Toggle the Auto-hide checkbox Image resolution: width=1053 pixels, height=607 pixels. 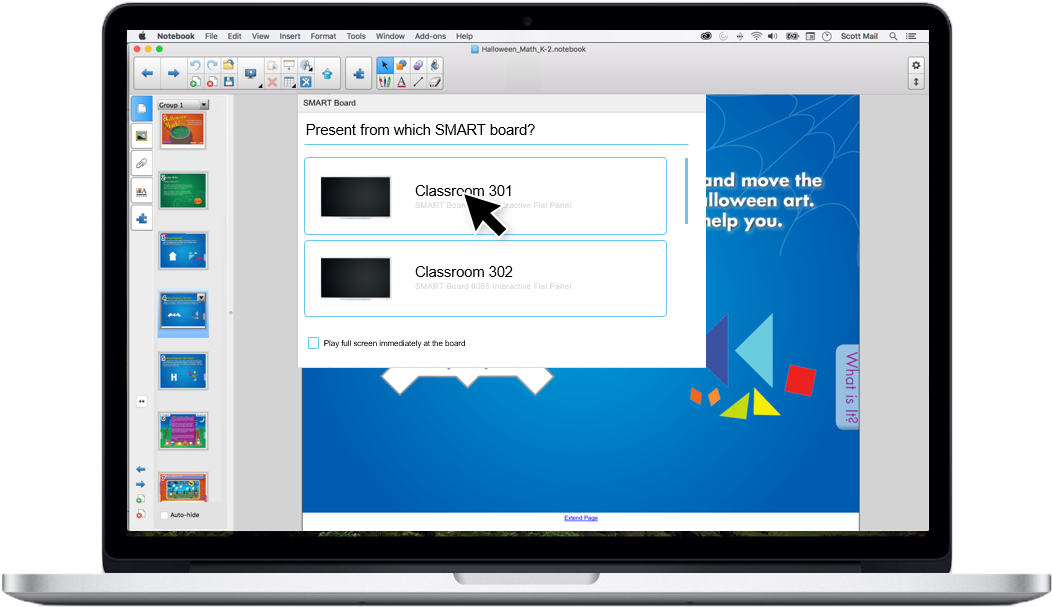tap(164, 515)
